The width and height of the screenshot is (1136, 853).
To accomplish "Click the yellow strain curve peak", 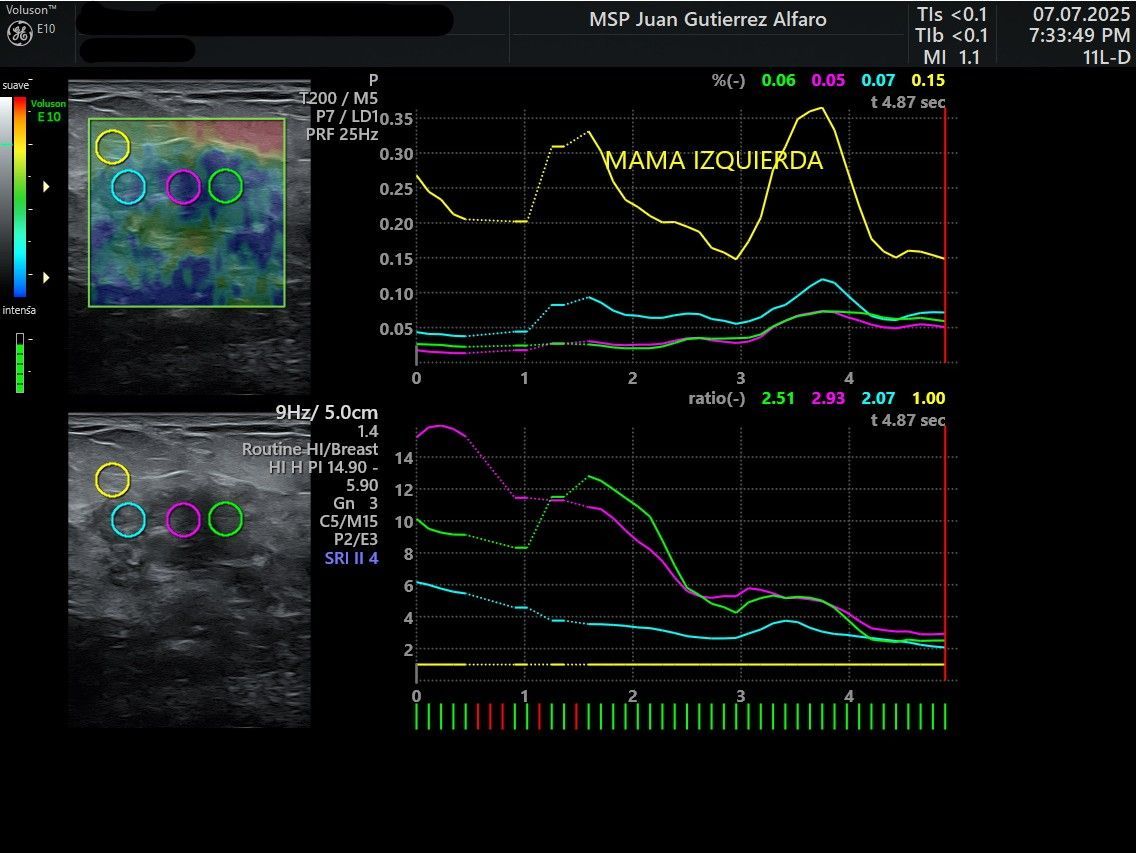I will (821, 109).
